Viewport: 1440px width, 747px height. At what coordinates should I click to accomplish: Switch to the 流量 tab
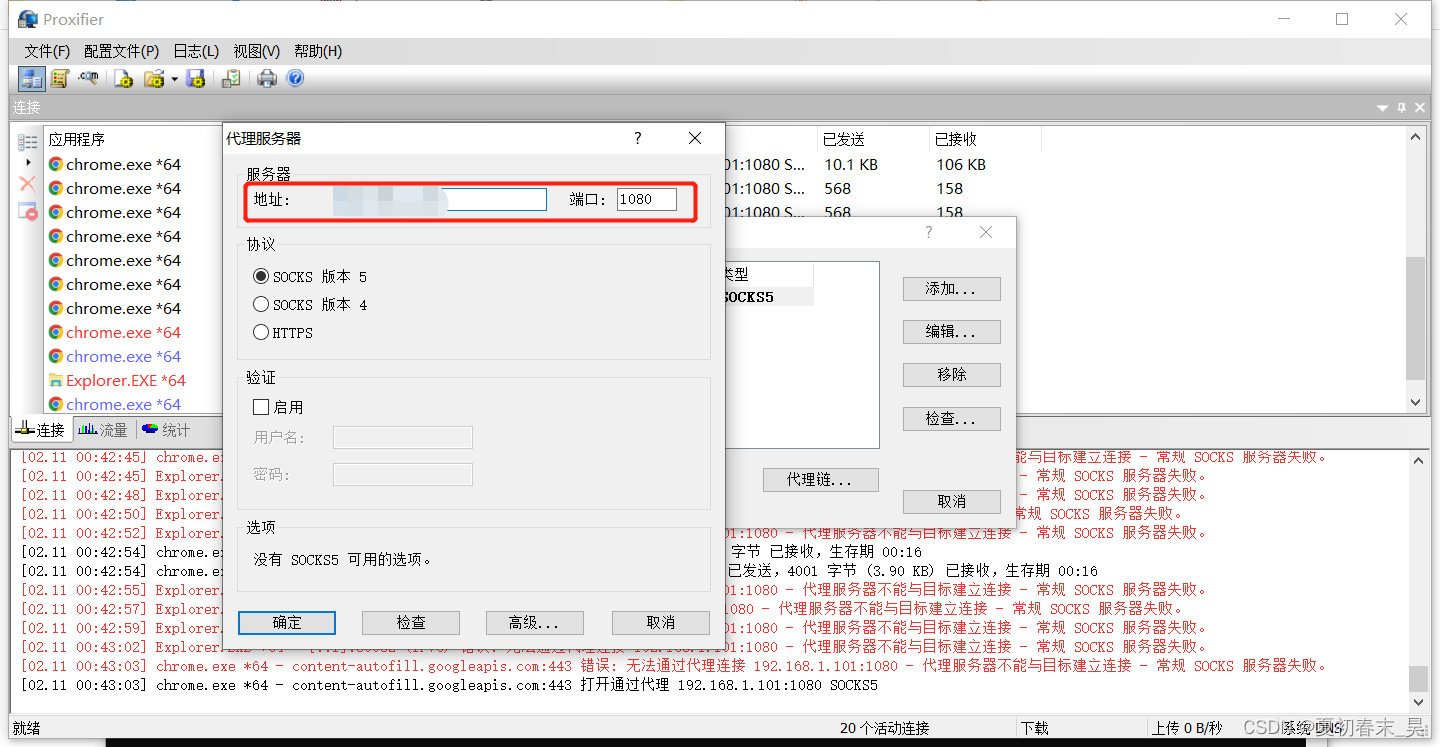[103, 430]
